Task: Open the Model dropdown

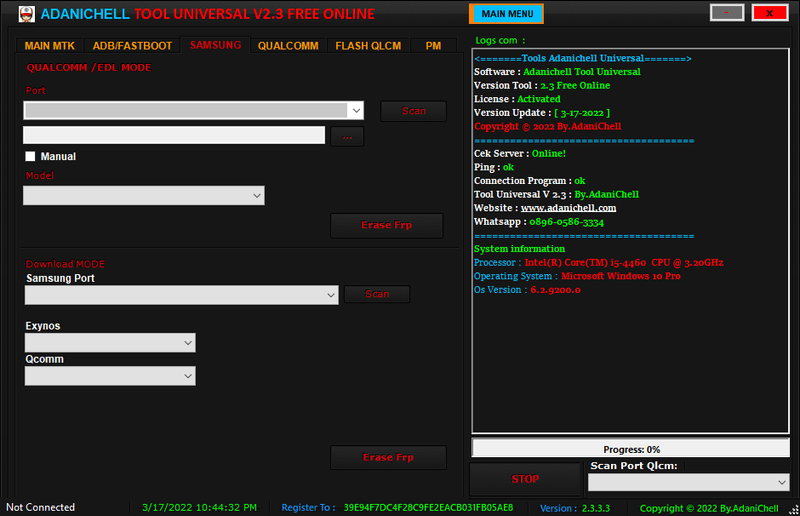Action: click(144, 195)
